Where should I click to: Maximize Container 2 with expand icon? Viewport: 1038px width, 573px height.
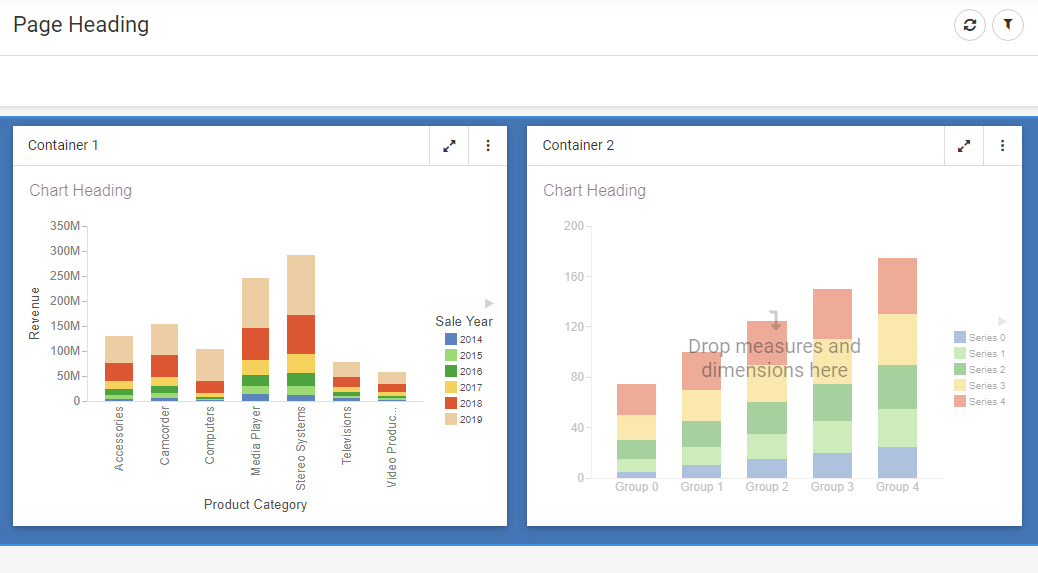pyautogui.click(x=964, y=146)
